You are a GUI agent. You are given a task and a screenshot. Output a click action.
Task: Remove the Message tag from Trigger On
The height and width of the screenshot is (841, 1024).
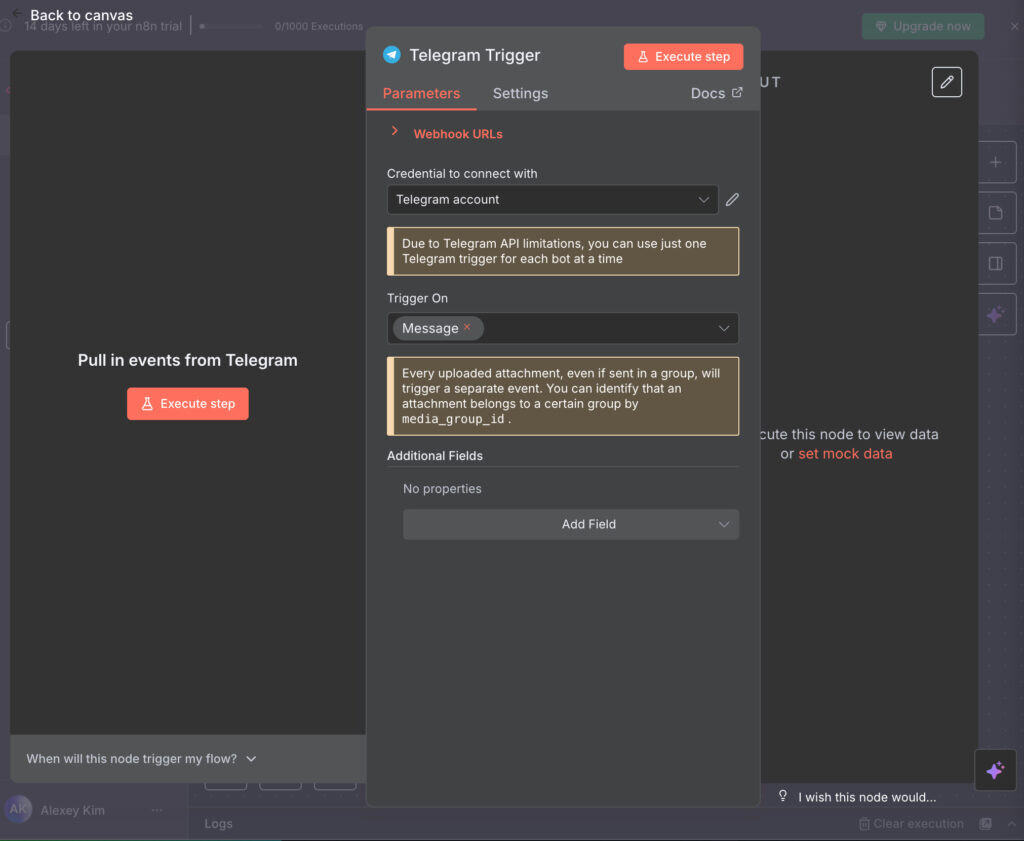(x=467, y=327)
